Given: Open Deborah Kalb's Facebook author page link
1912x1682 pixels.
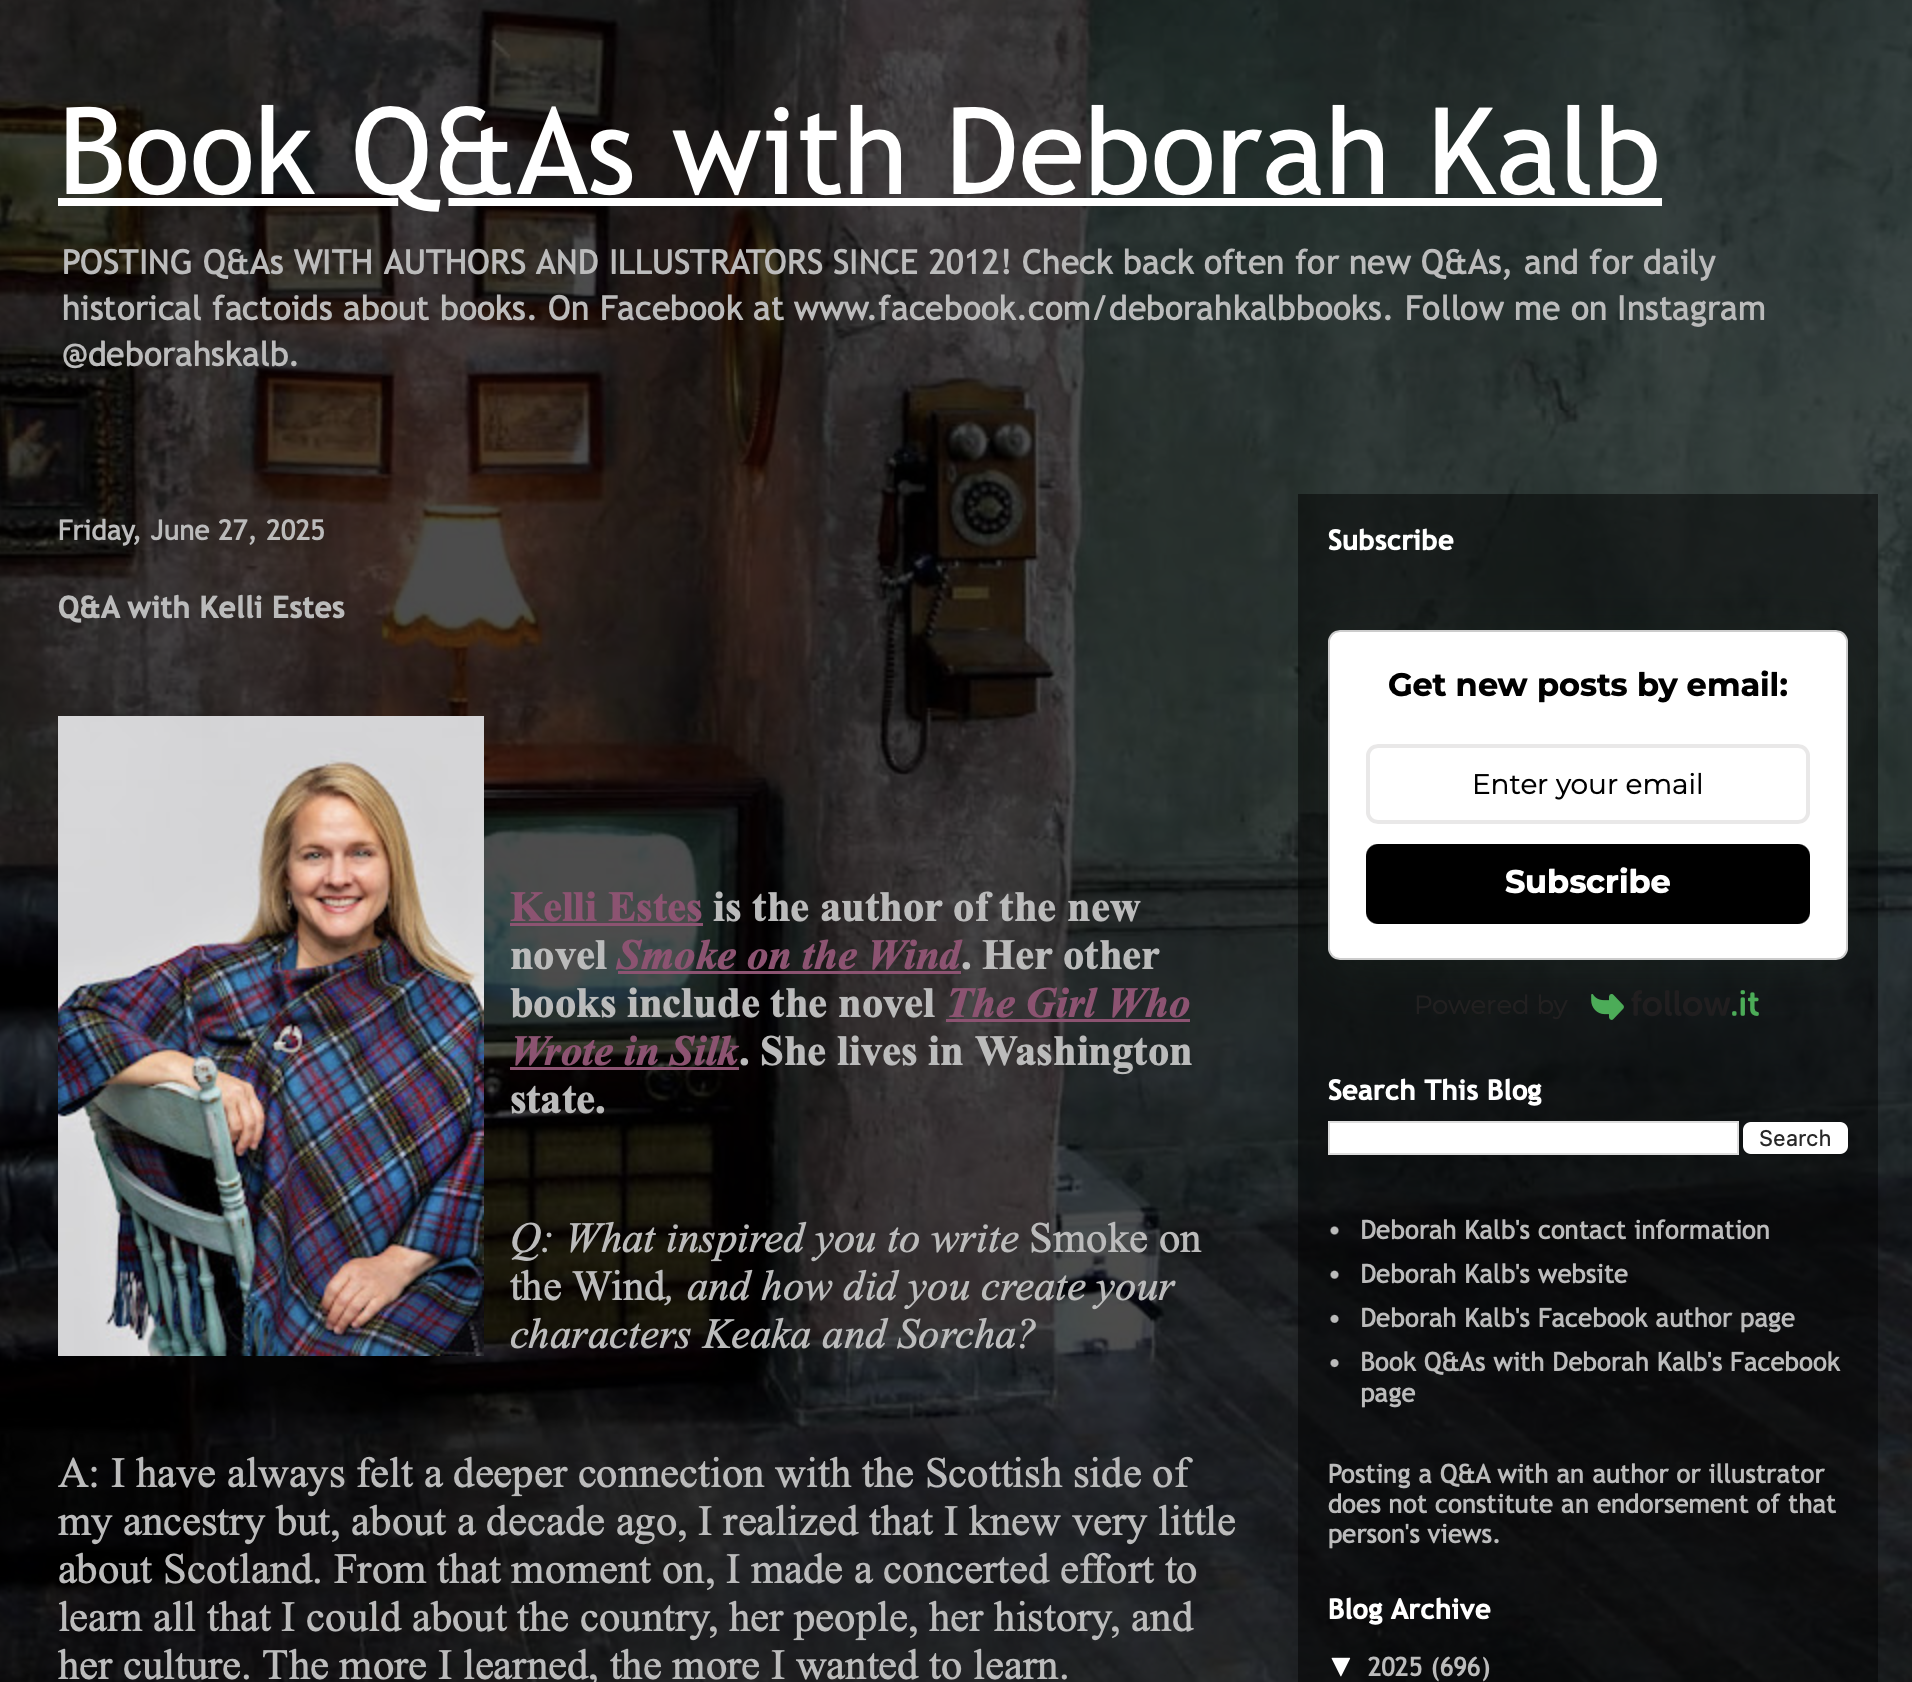Looking at the screenshot, I should 1577,1318.
